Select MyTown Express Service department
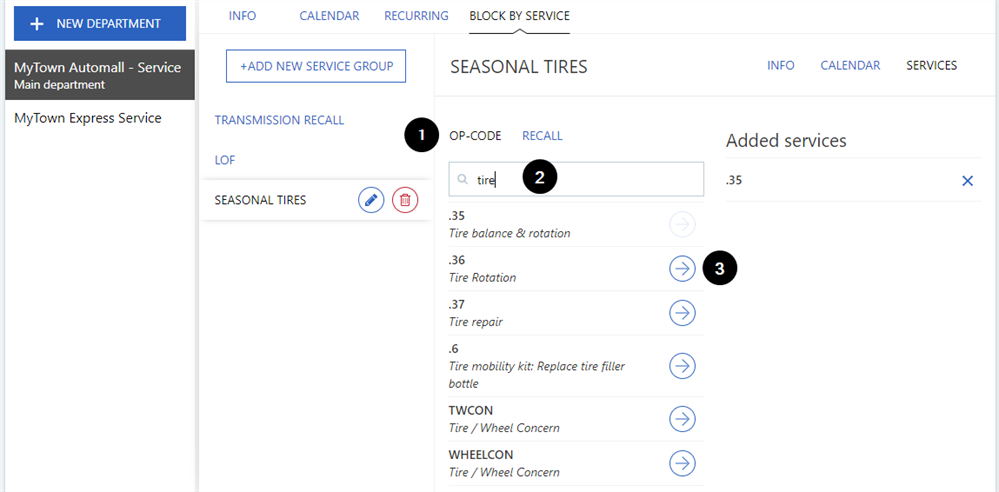Screen dimensions: 999x492 (88, 118)
